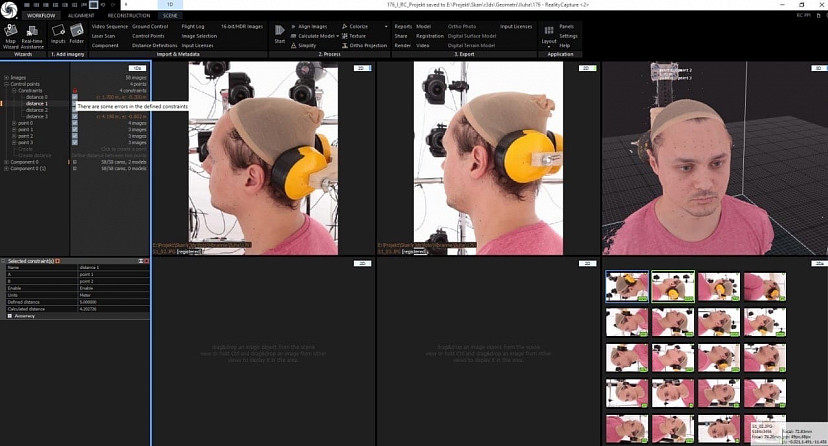Collapse the Control points tree node
Screen dimensions: 828x446
click(x=6, y=84)
